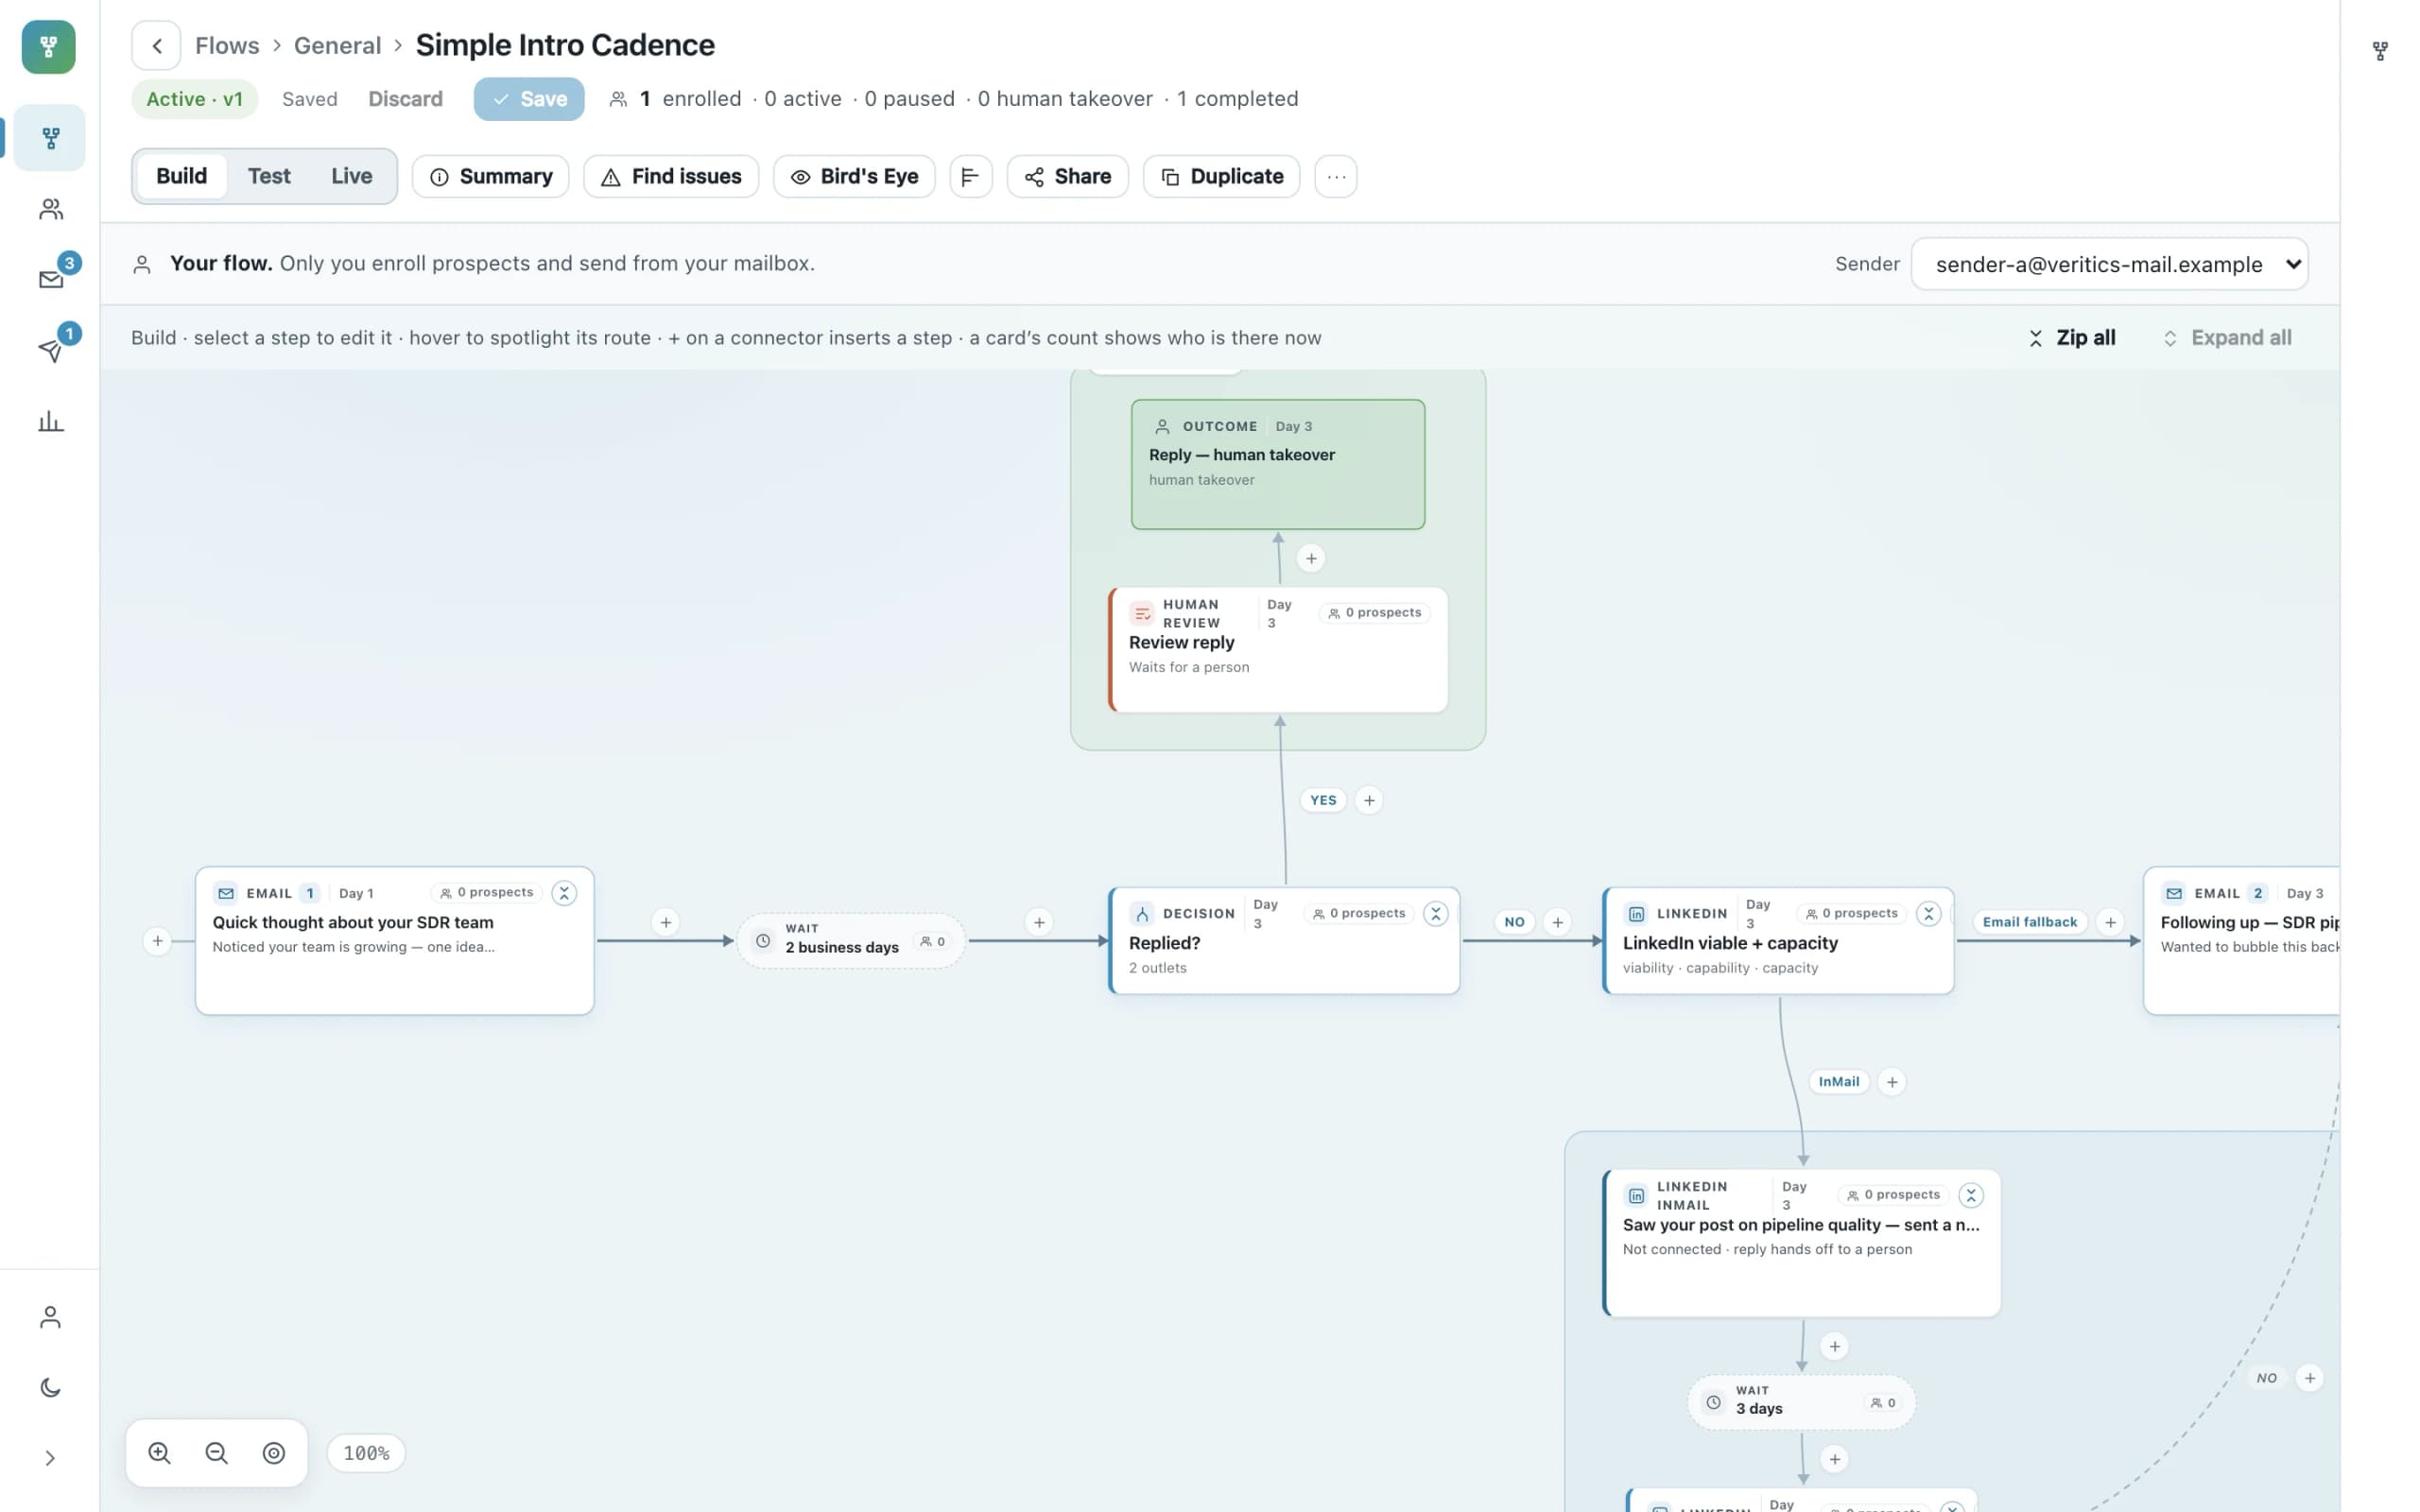Open the analytics bar chart icon
The image size is (2420, 1512).
pos(50,421)
